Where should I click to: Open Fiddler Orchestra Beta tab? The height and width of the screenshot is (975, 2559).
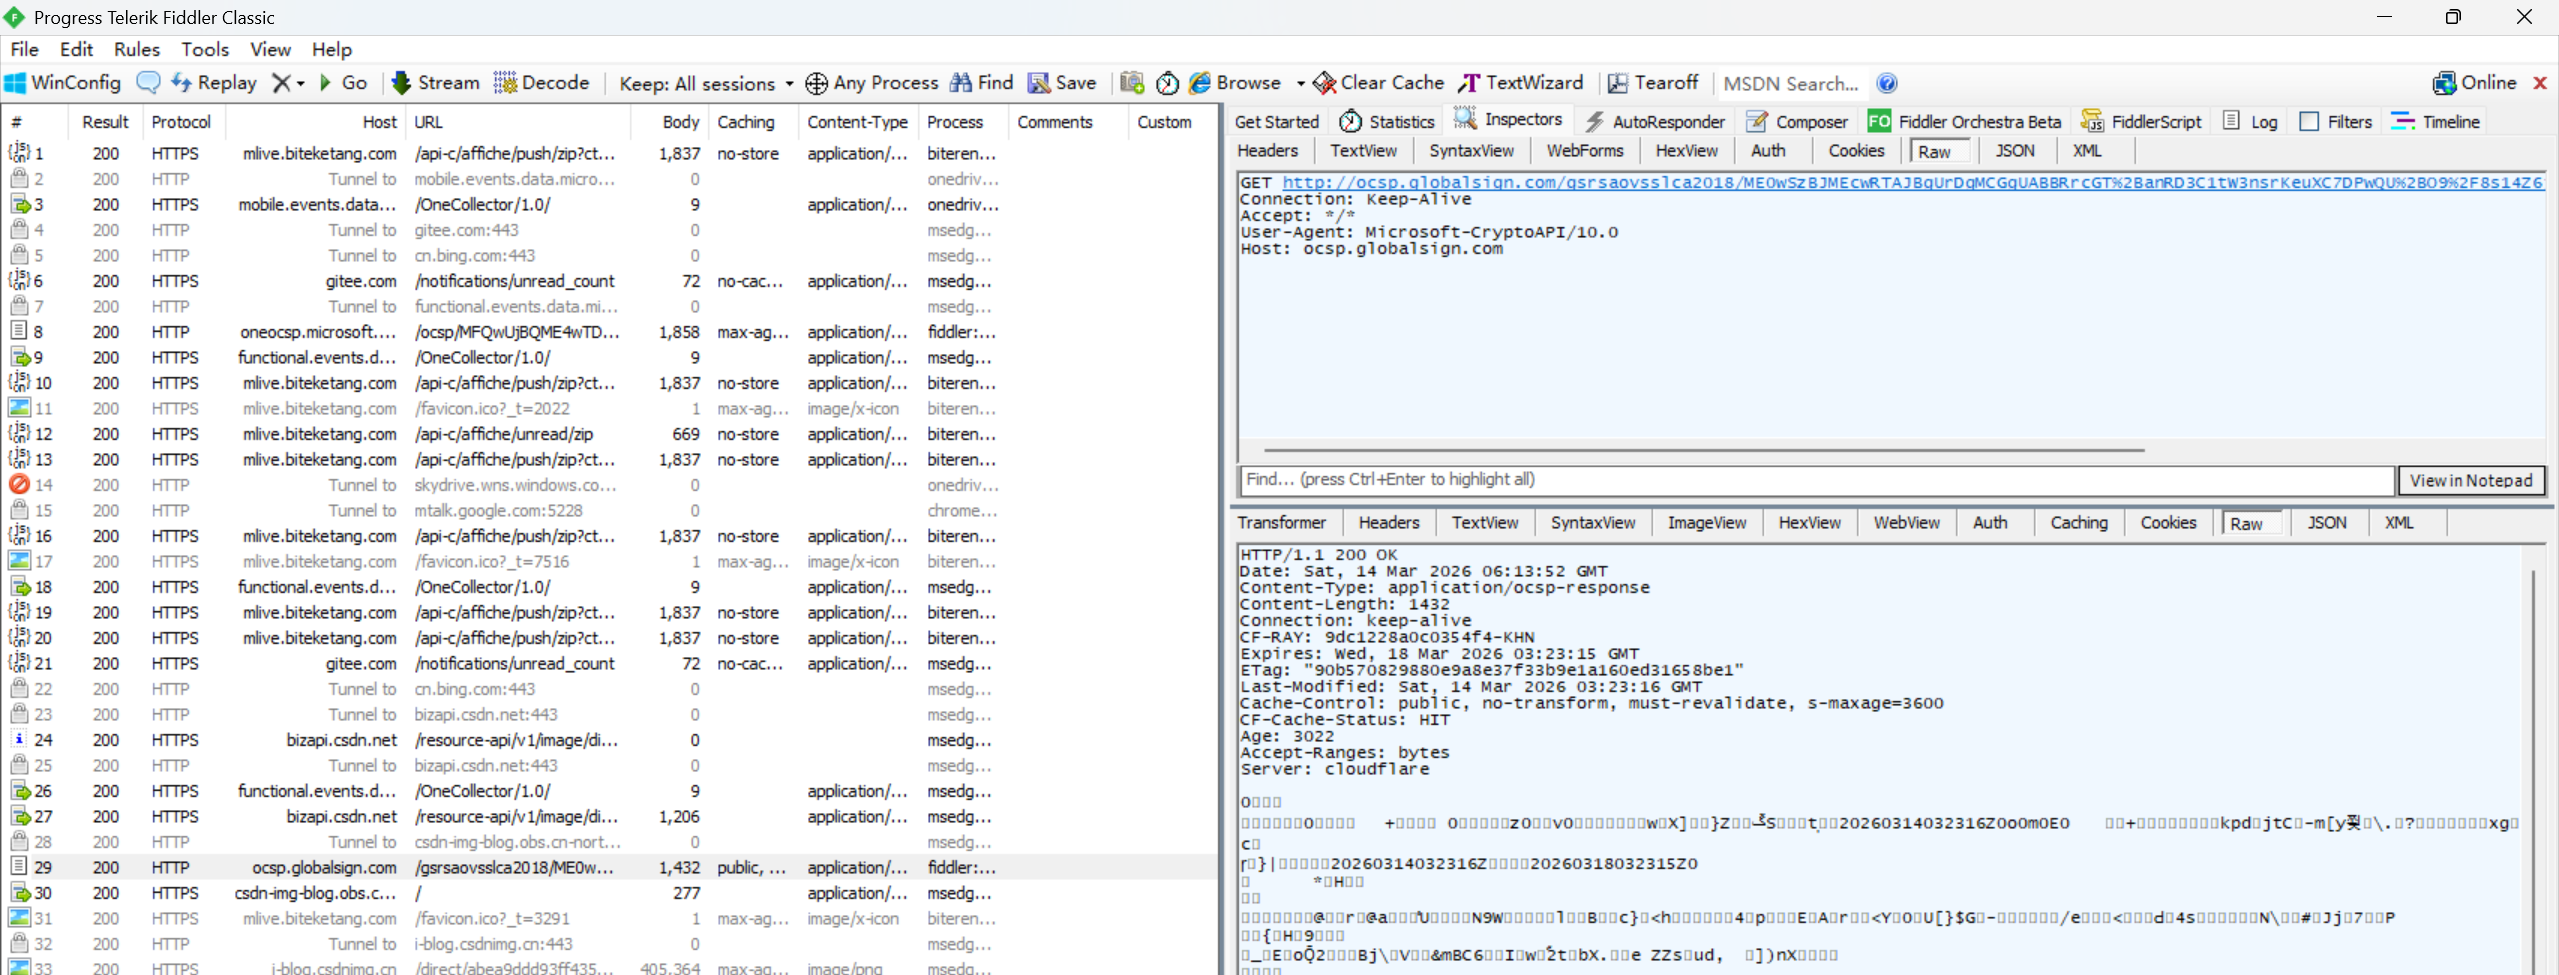[1965, 122]
